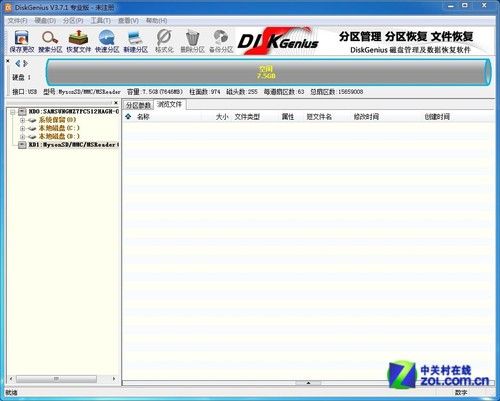This screenshot has width=500, height=401.
Task: Click the drive icon beside 系统保留(0)
Action: coord(32,120)
